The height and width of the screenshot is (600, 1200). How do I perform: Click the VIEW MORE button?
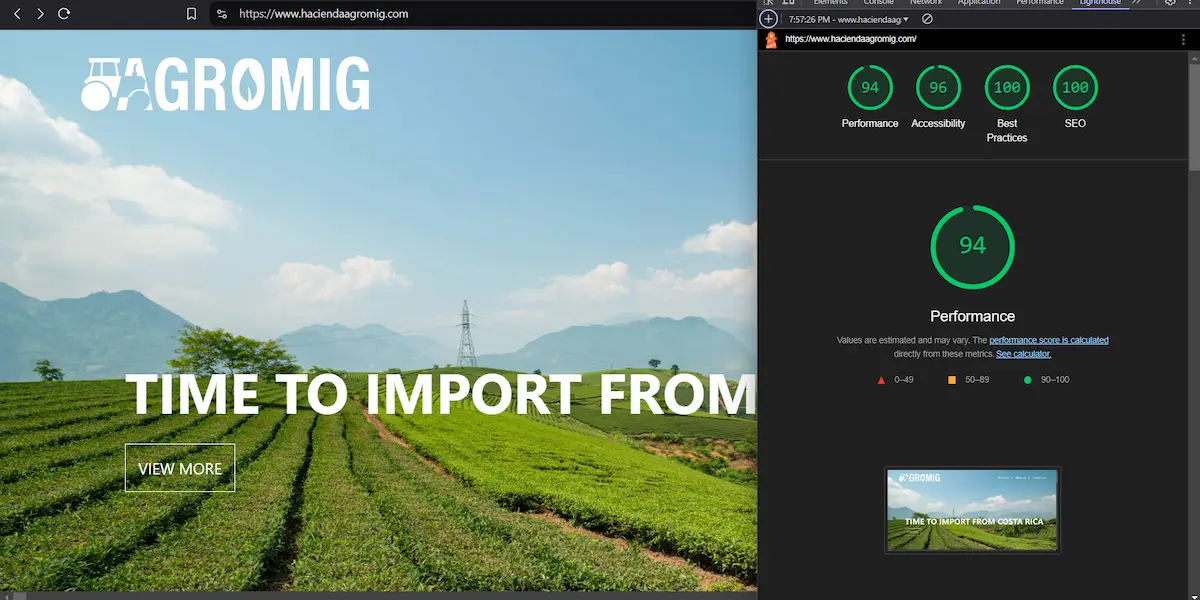180,468
